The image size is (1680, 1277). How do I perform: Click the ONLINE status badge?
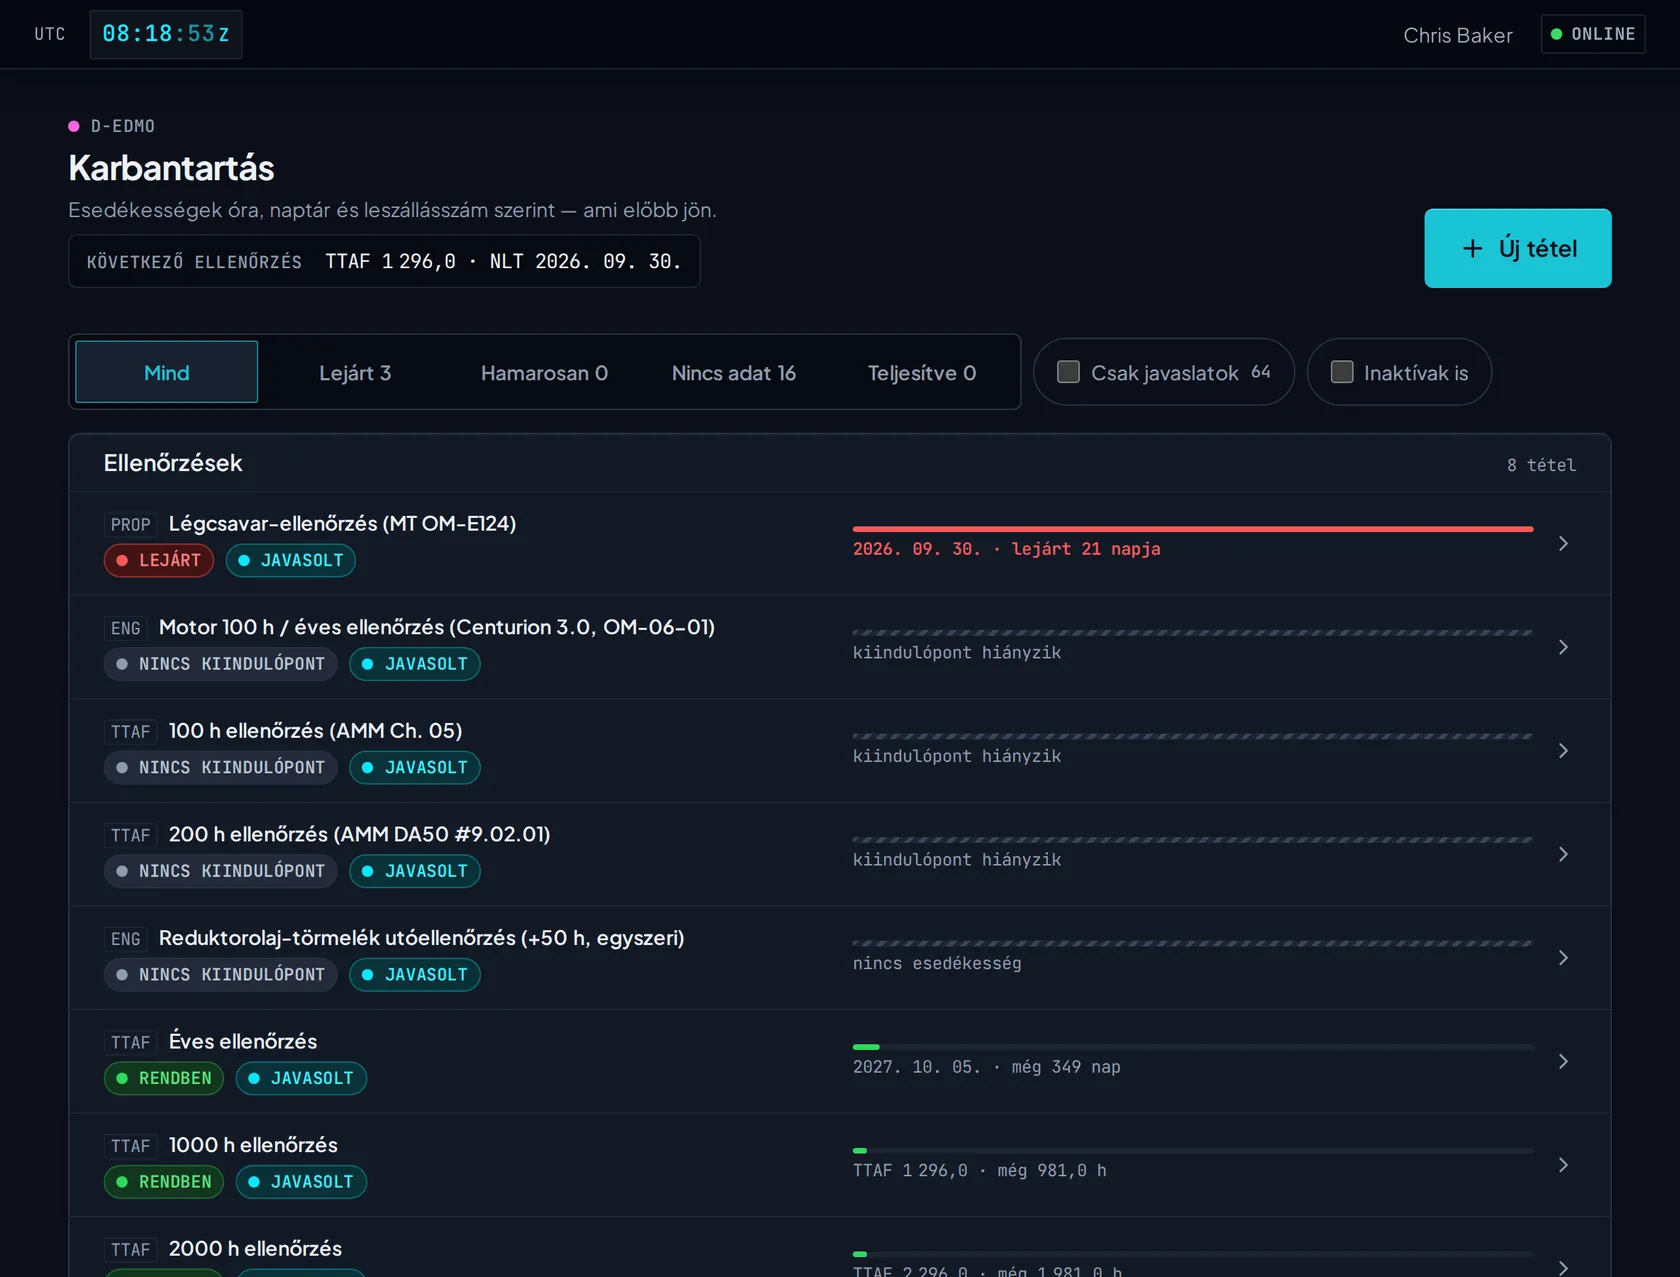(1593, 34)
